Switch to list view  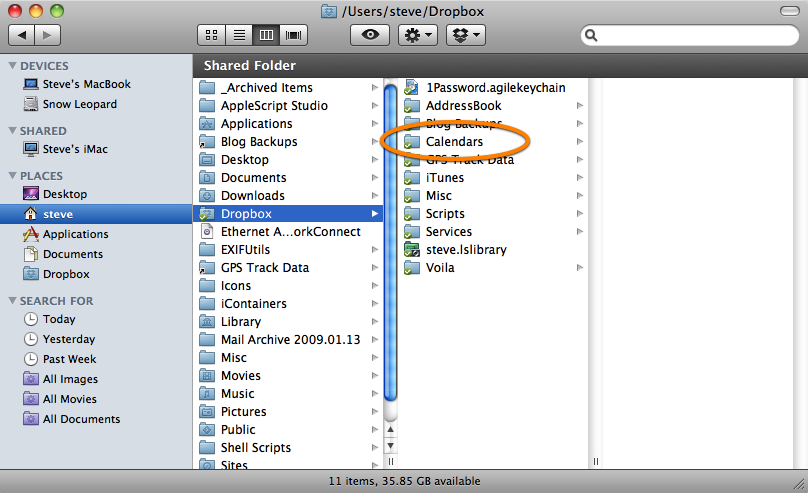[x=239, y=35]
